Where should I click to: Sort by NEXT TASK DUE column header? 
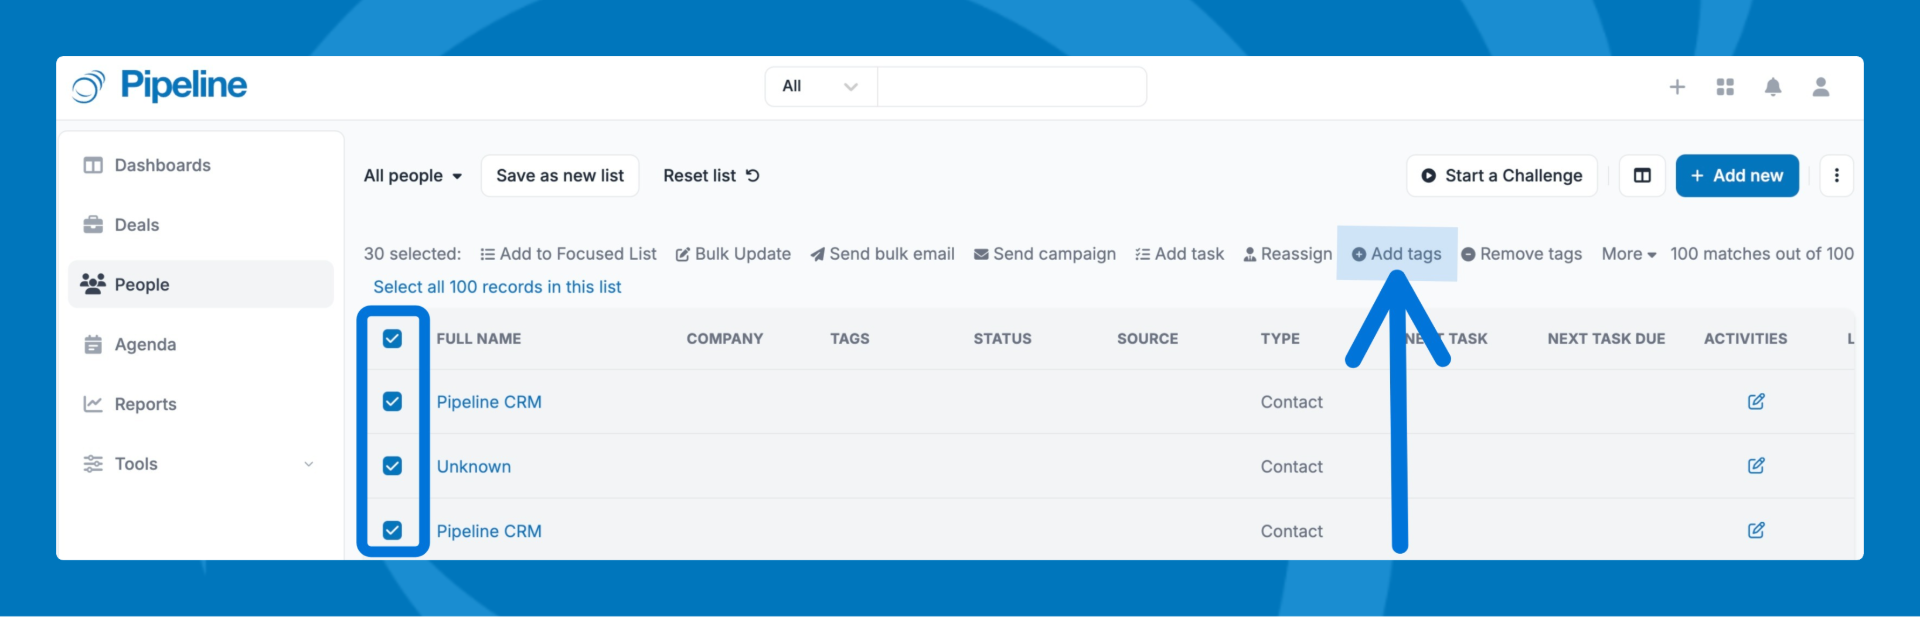point(1606,339)
